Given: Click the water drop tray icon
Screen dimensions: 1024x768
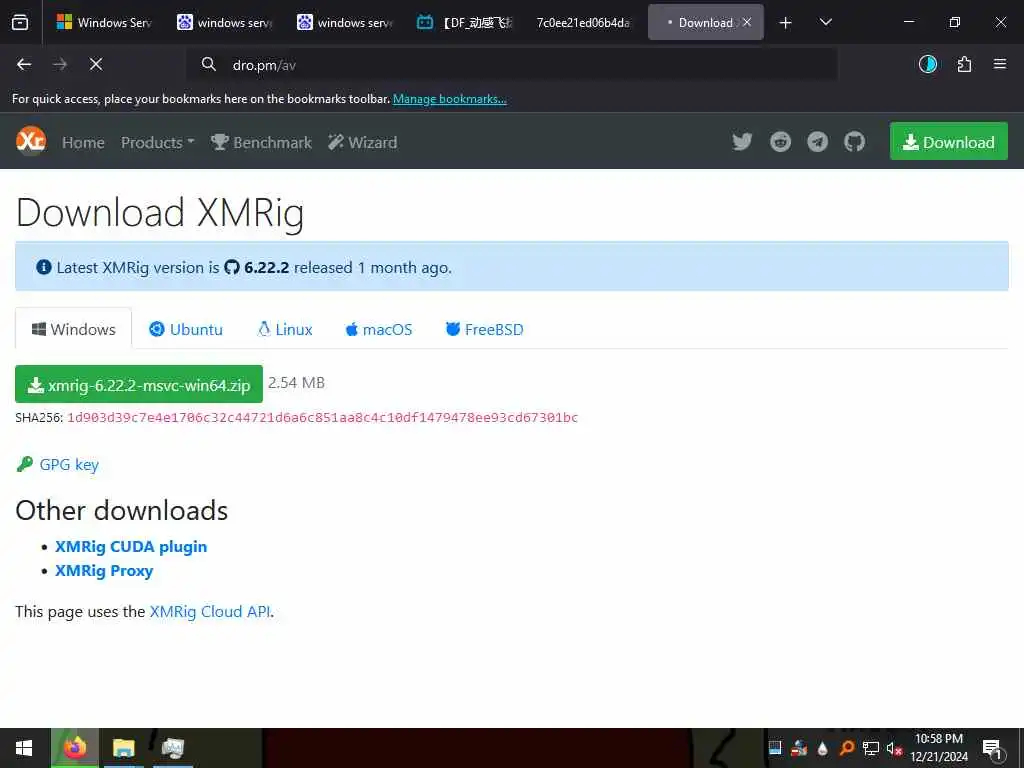Looking at the screenshot, I should click(823, 748).
